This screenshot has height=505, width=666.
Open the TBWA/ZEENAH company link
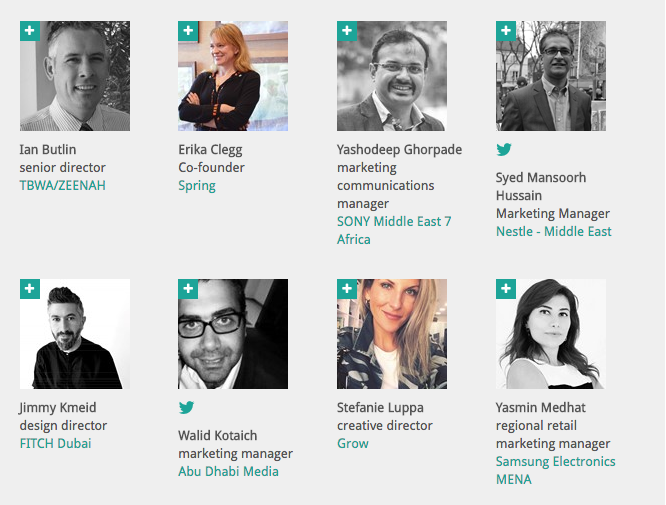tap(62, 186)
